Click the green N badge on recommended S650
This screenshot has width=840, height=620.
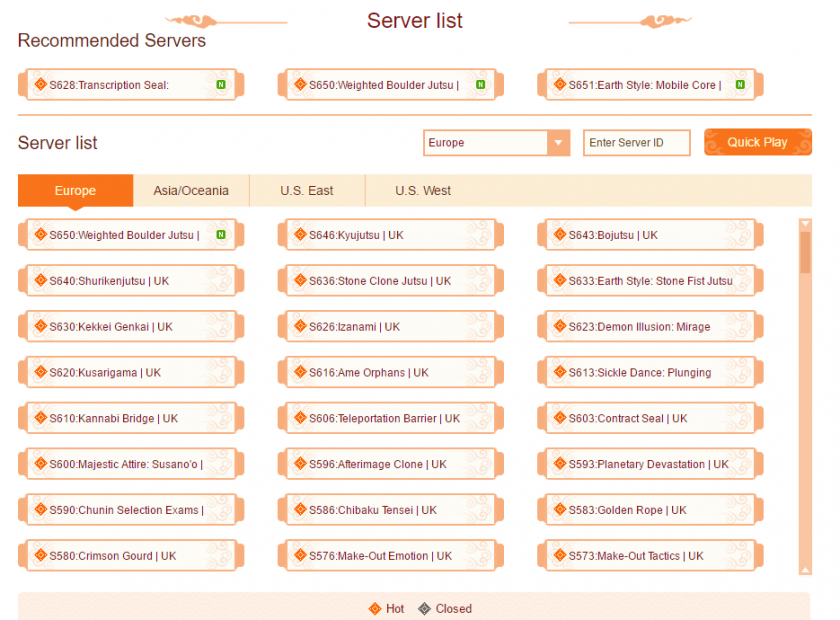(480, 85)
